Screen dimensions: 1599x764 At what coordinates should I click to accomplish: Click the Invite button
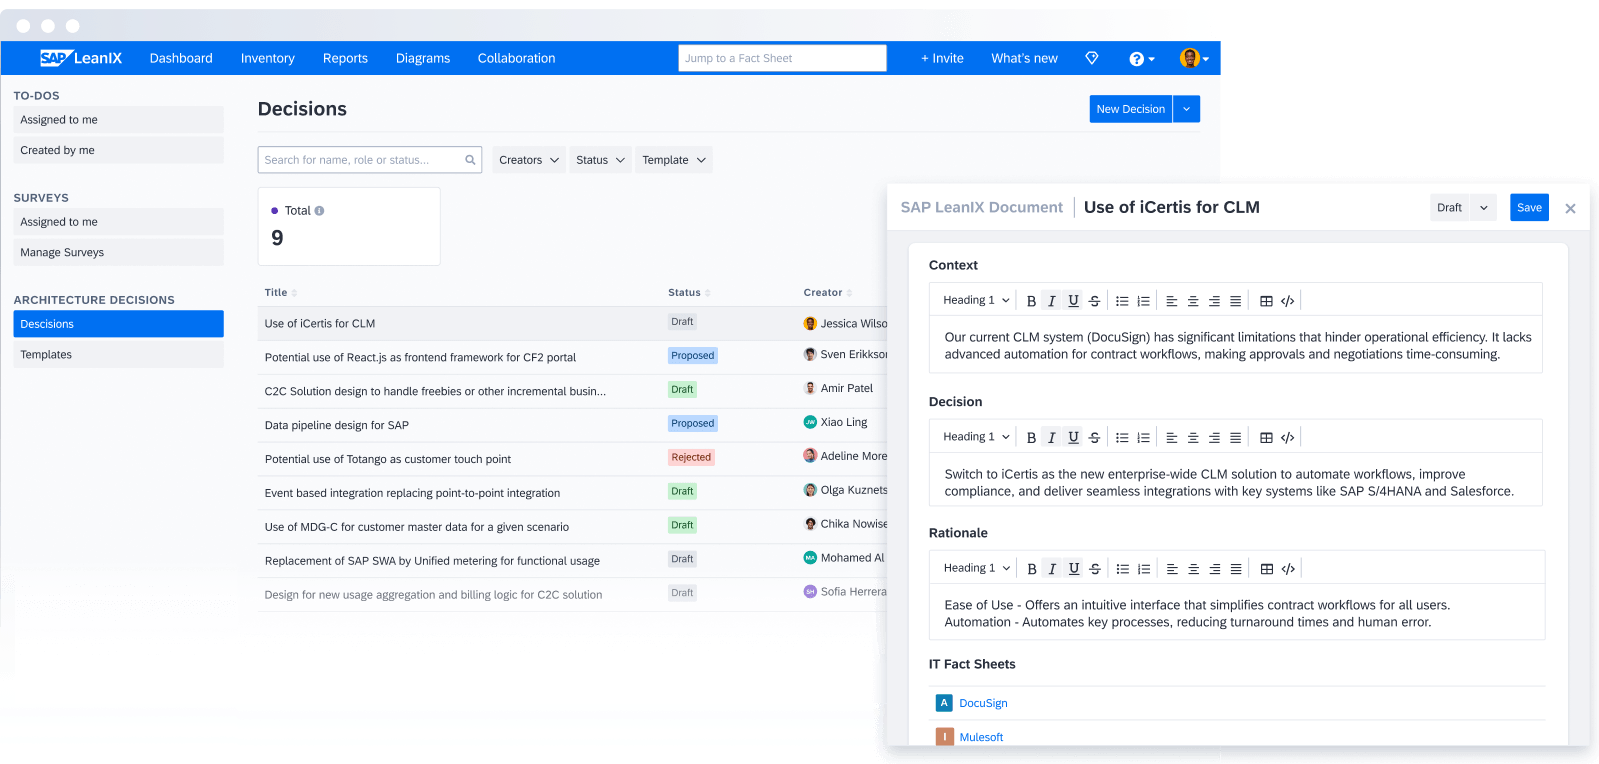(942, 58)
